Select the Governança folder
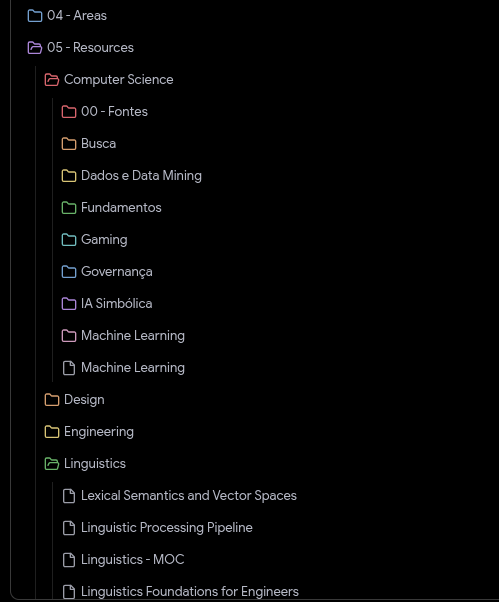The height and width of the screenshot is (602, 499). (x=107, y=272)
